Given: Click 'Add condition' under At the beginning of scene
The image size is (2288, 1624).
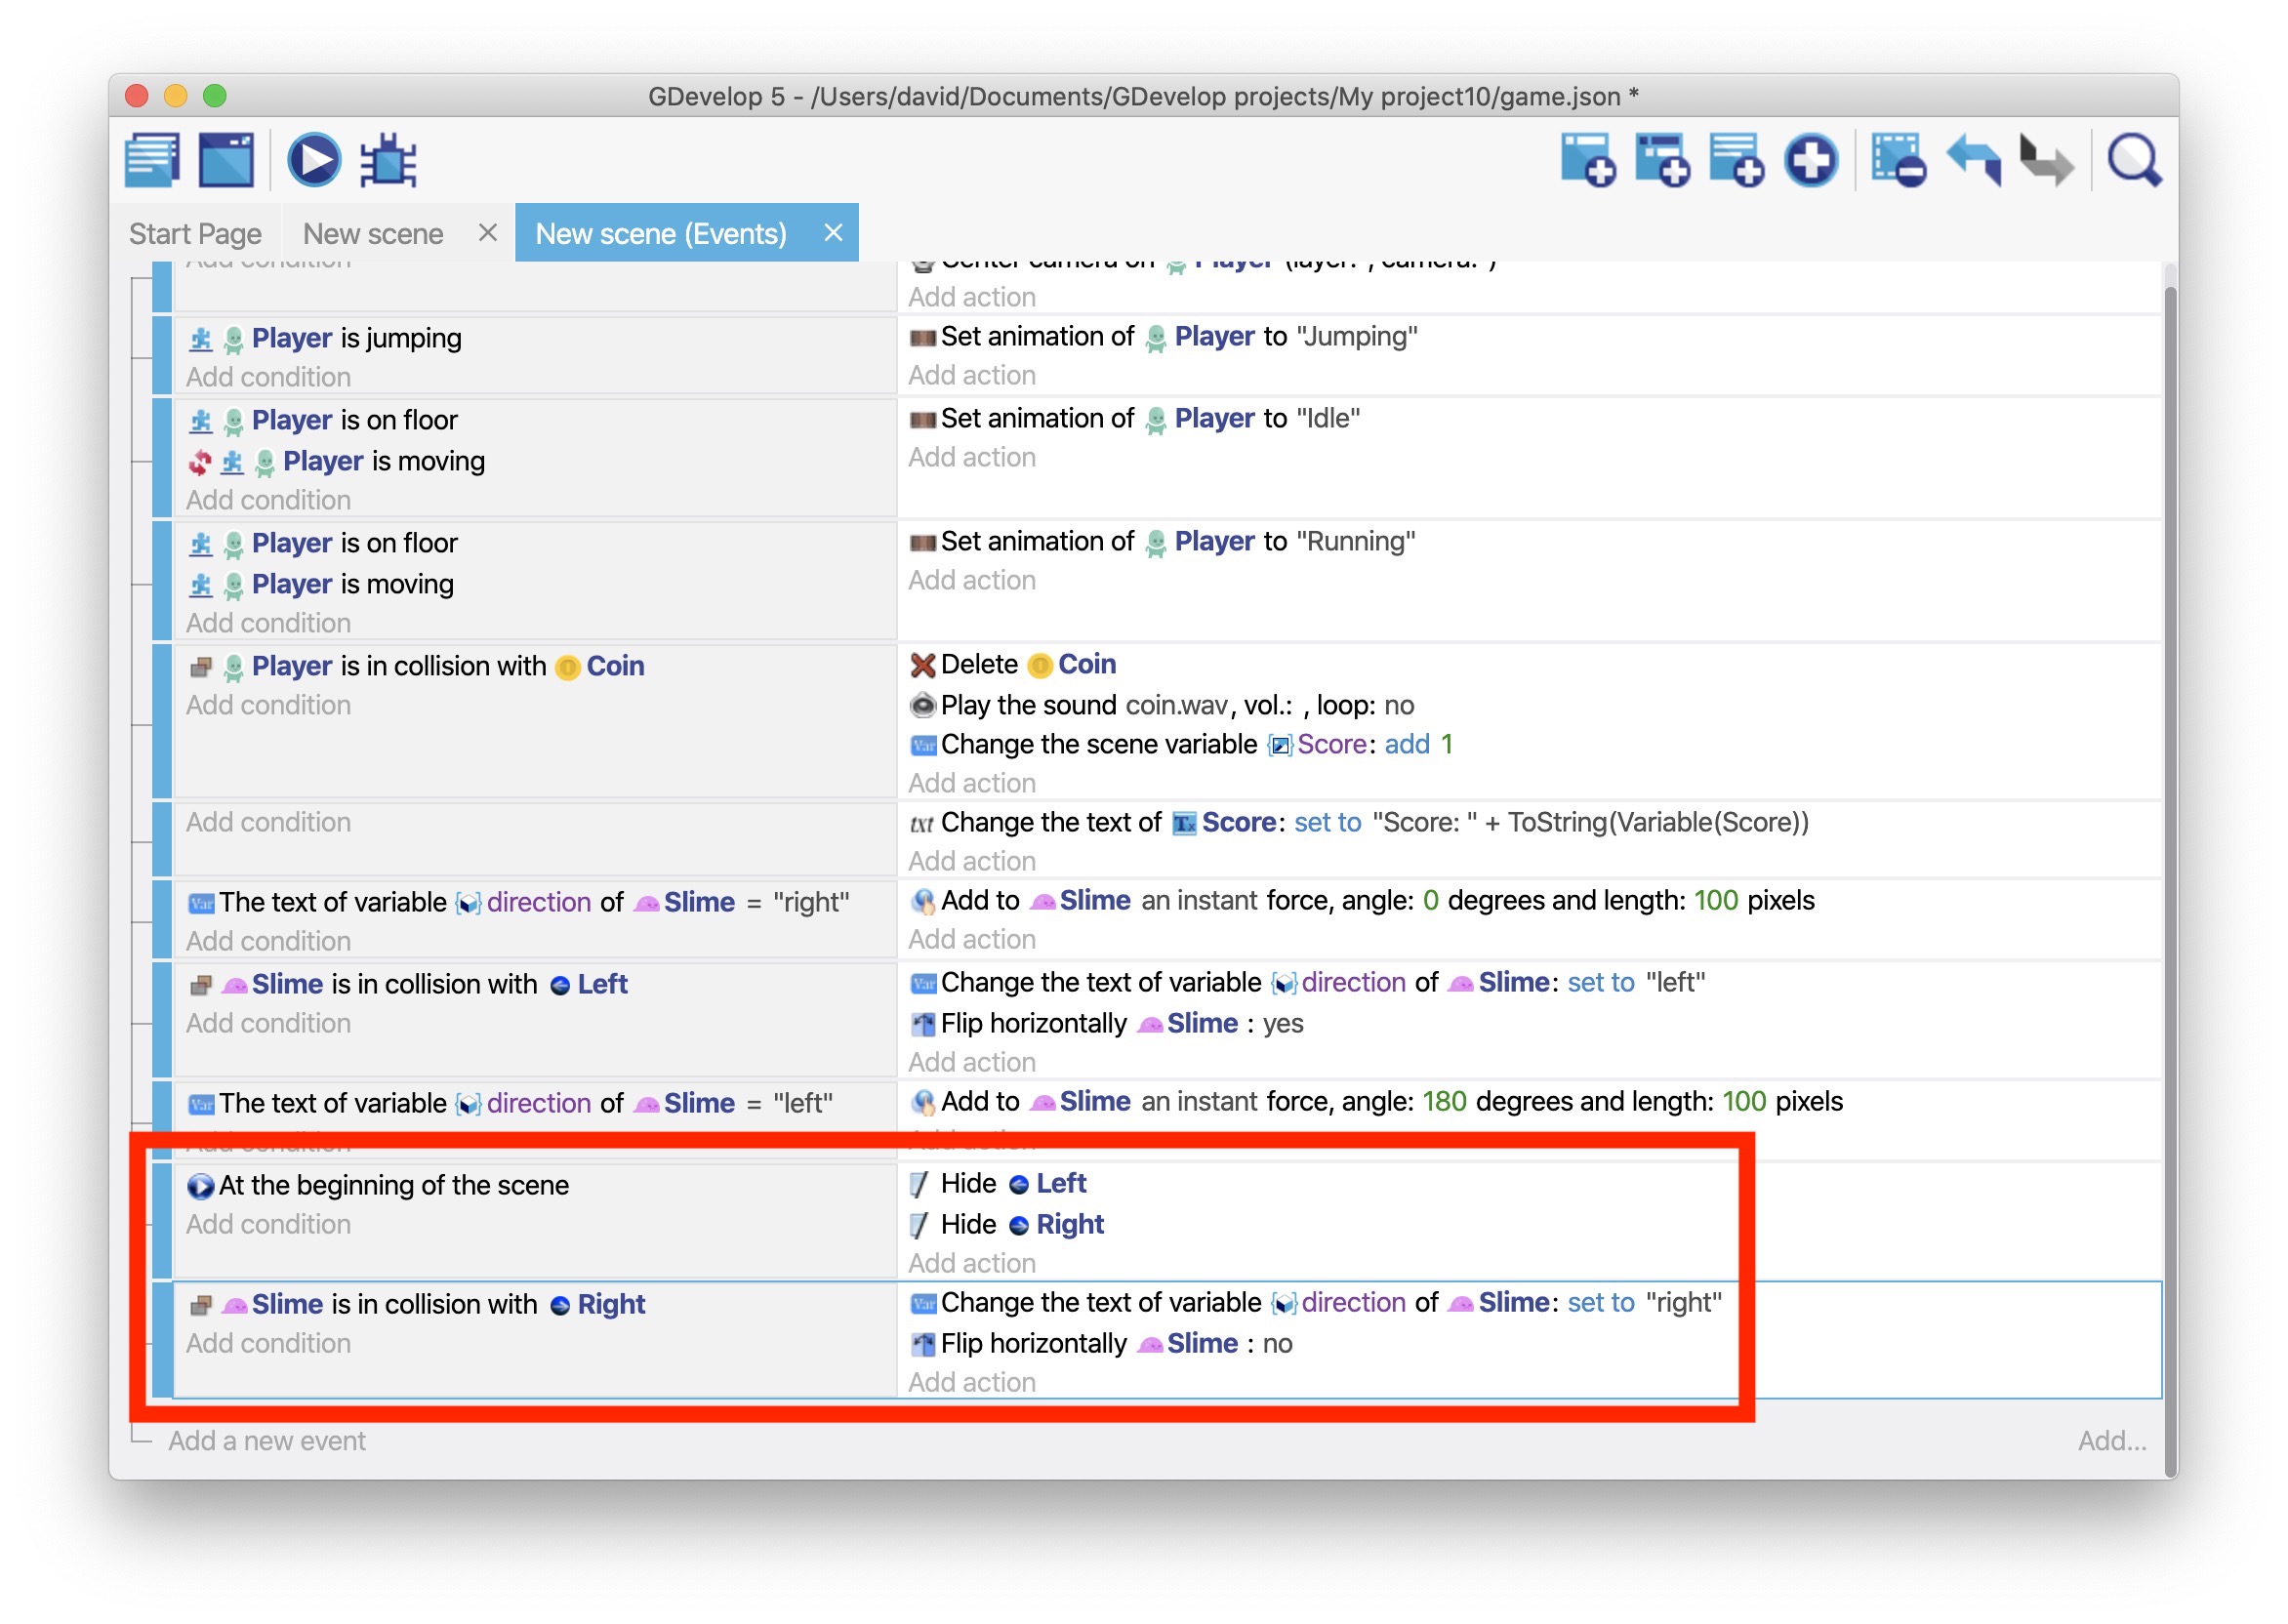Looking at the screenshot, I should (x=268, y=1224).
